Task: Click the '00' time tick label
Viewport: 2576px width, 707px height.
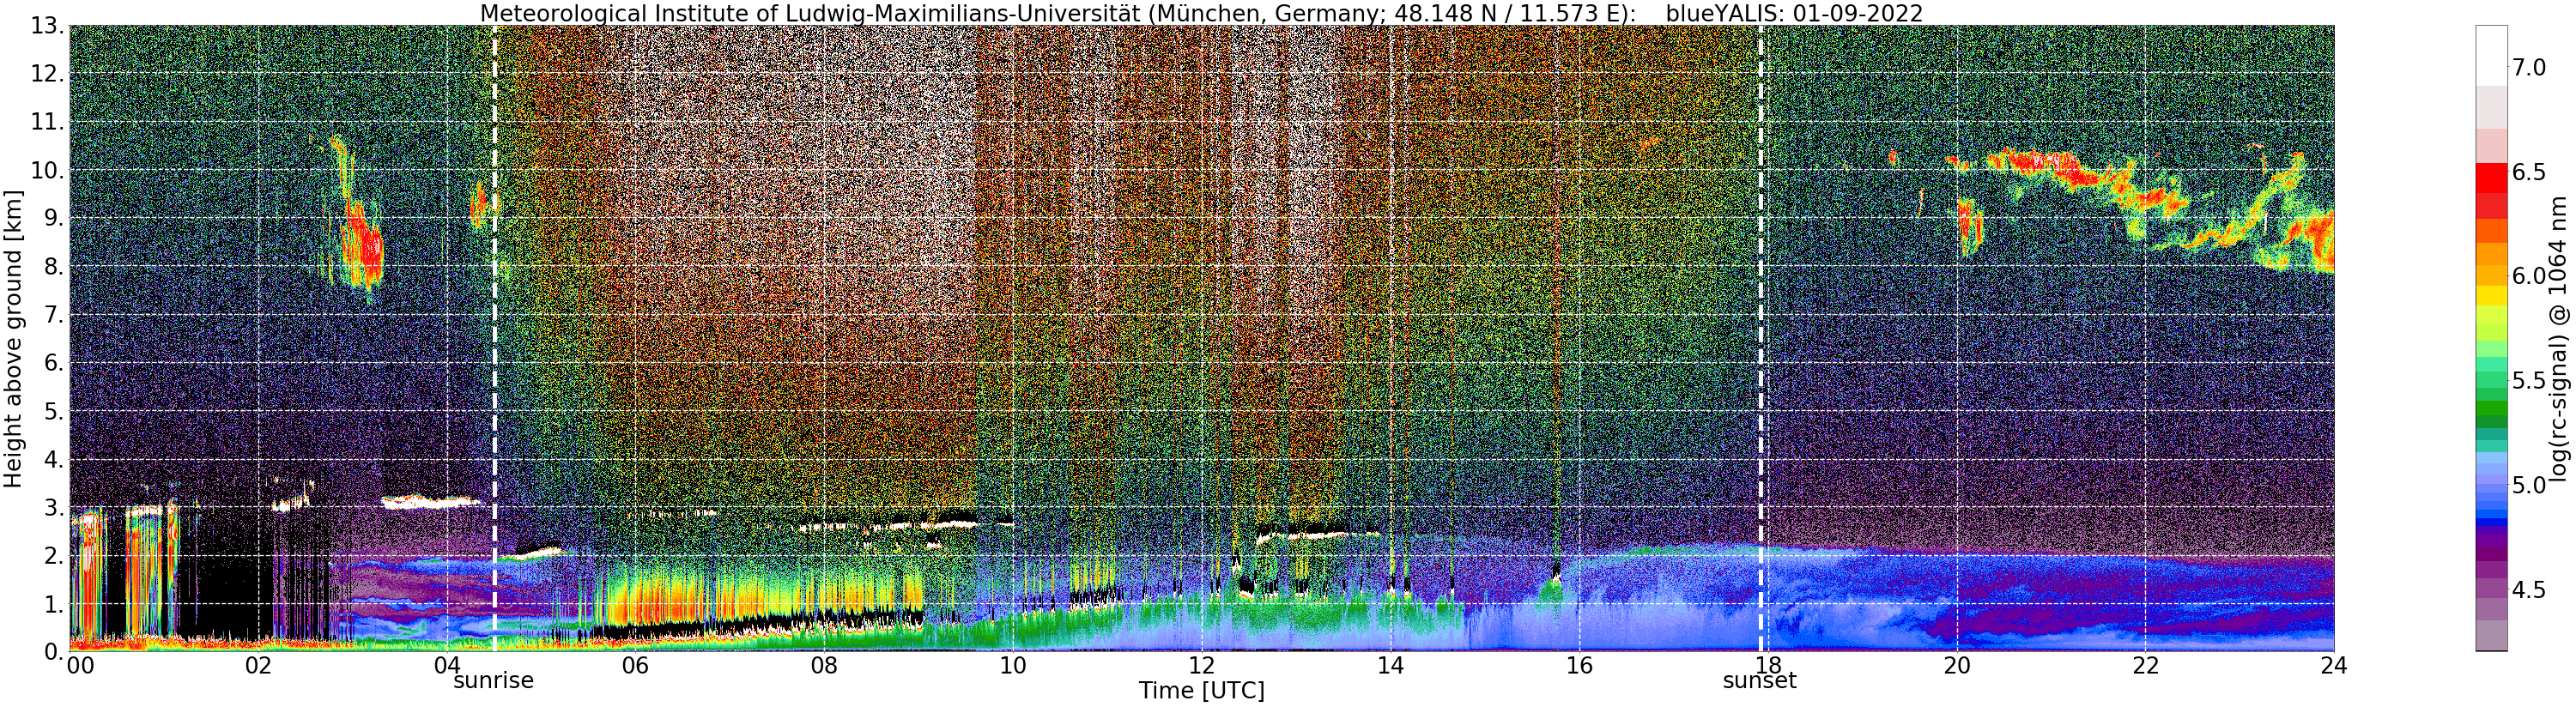Action: pyautogui.click(x=81, y=666)
